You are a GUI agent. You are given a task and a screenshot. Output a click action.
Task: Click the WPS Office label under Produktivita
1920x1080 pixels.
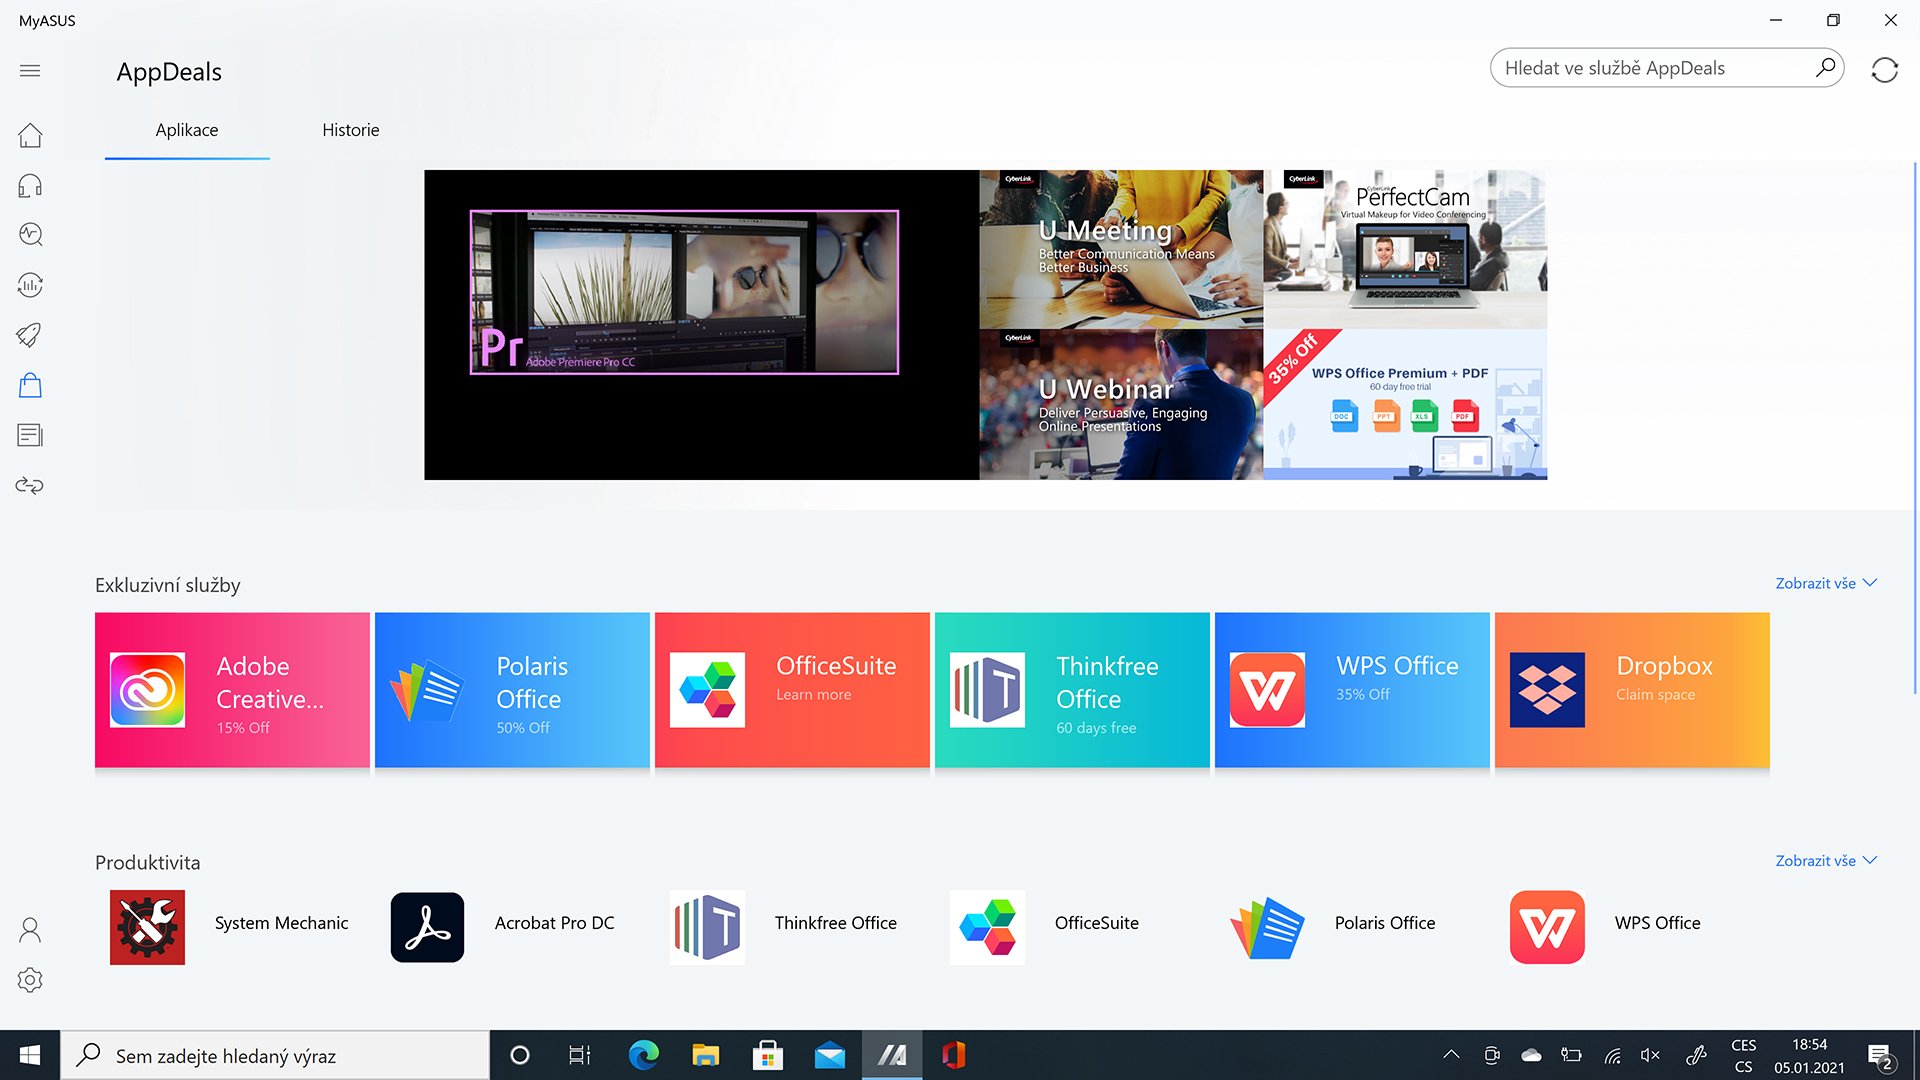click(x=1657, y=923)
